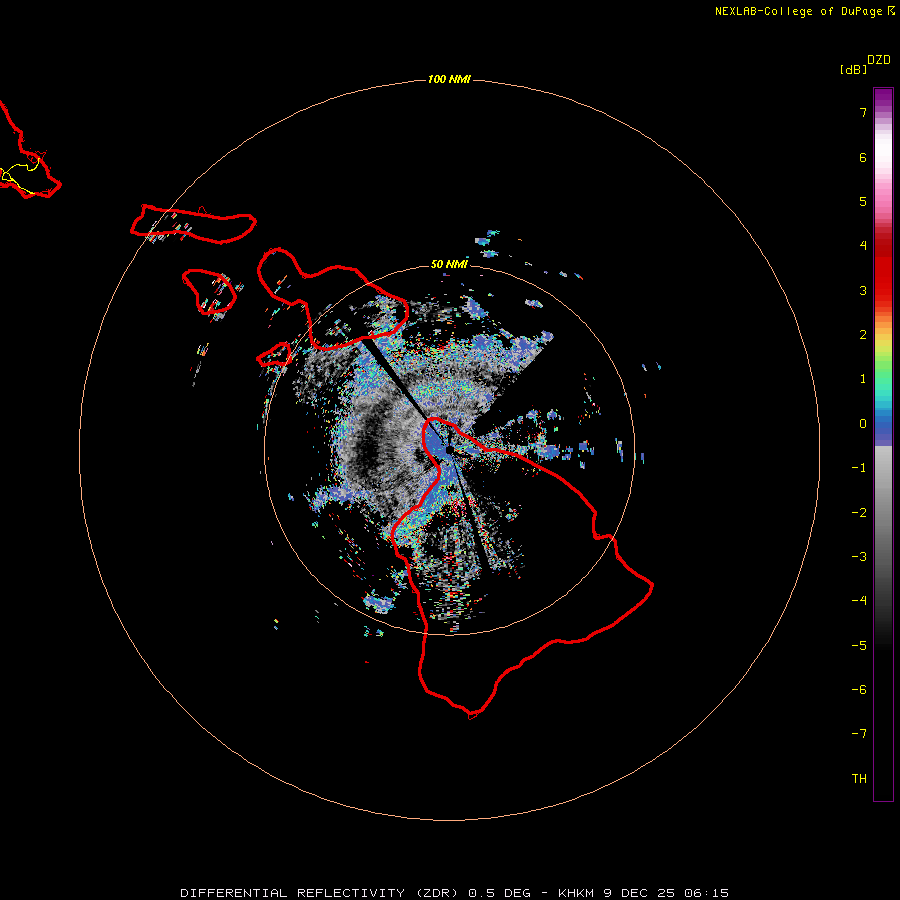Click the -6 value on color scale
This screenshot has width=900, height=900.
859,690
